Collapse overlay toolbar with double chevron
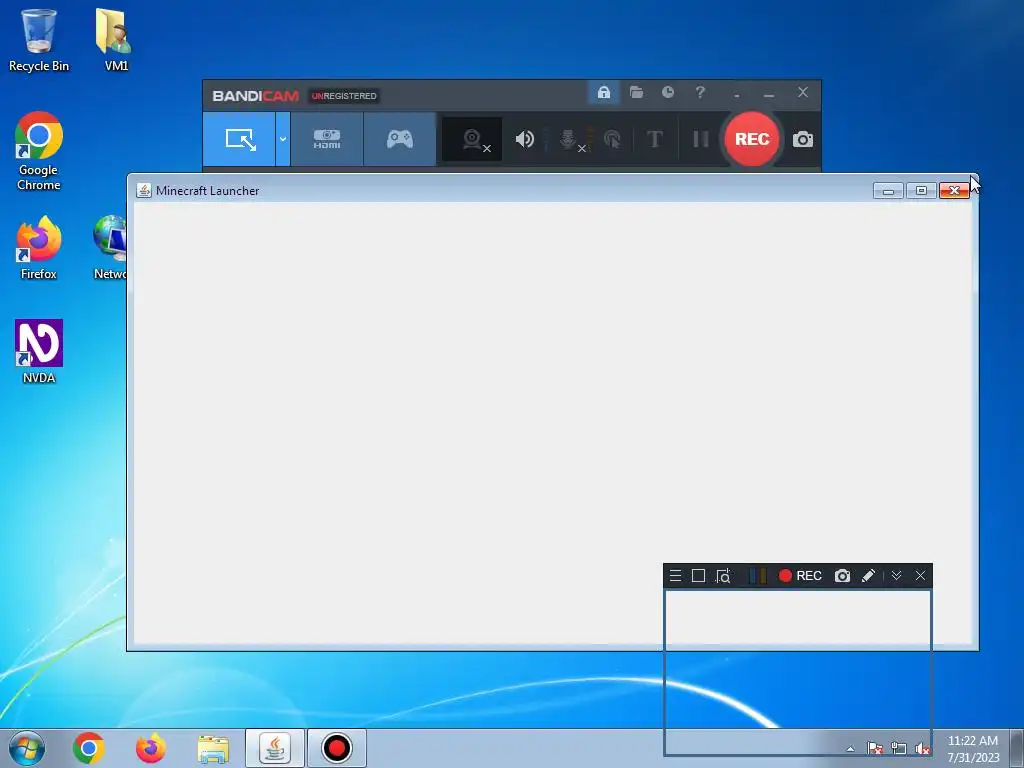This screenshot has width=1024, height=768. pos(897,575)
